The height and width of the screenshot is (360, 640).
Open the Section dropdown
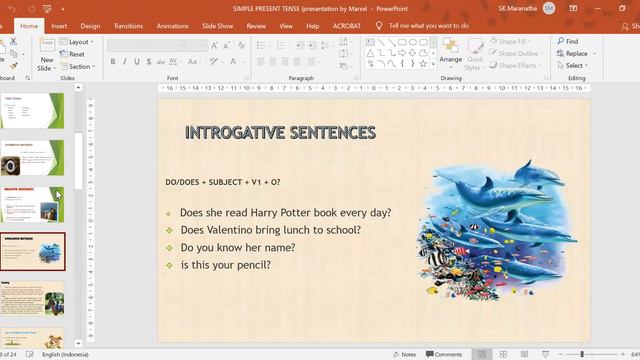tap(78, 66)
